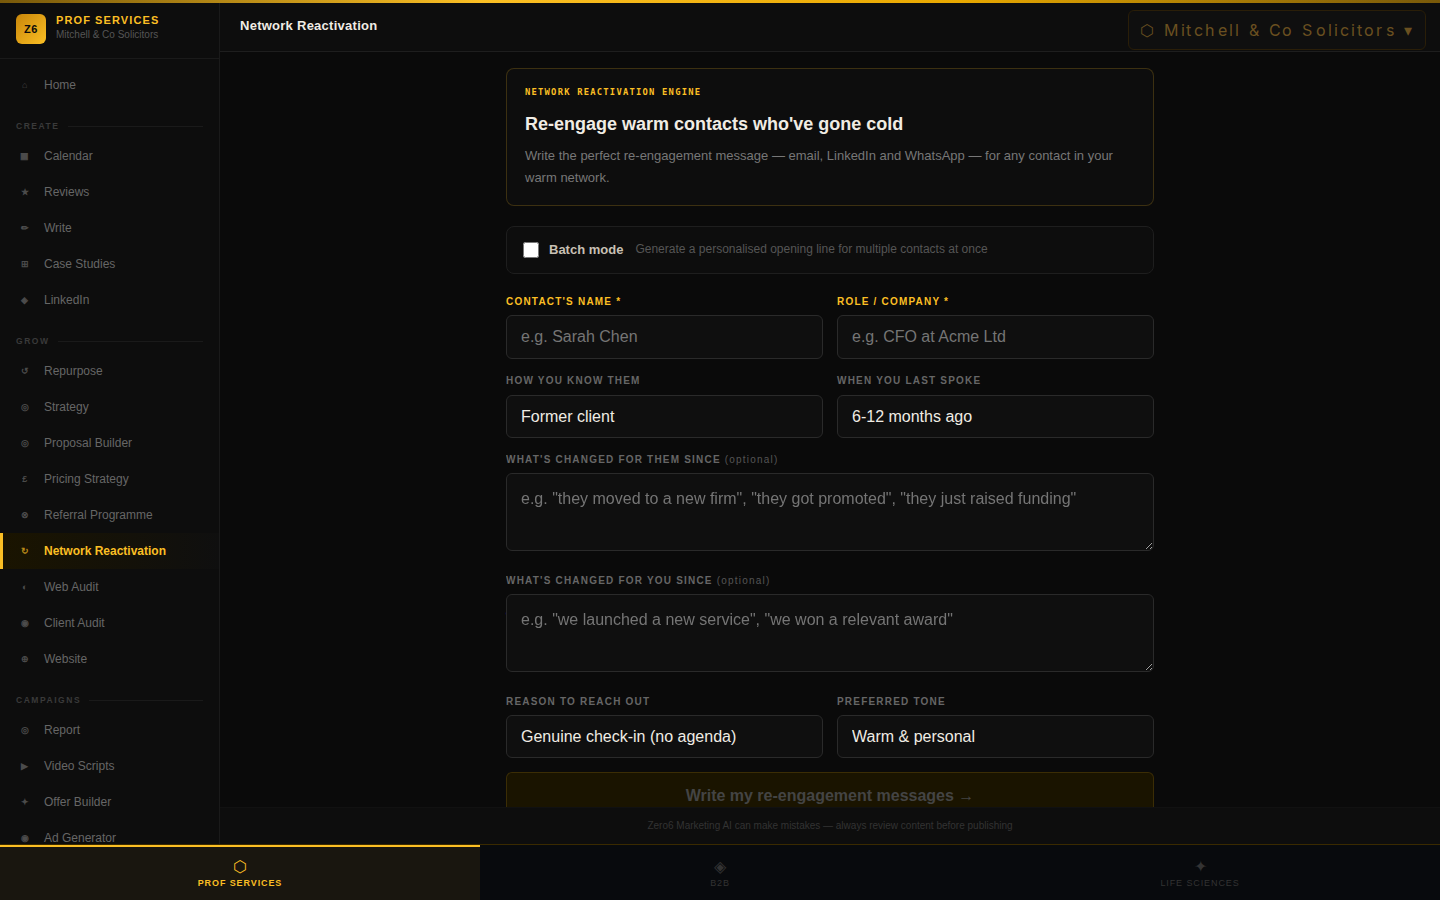Click the Web Audit icon
Screen dimensions: 1440x900
tap(24, 588)
